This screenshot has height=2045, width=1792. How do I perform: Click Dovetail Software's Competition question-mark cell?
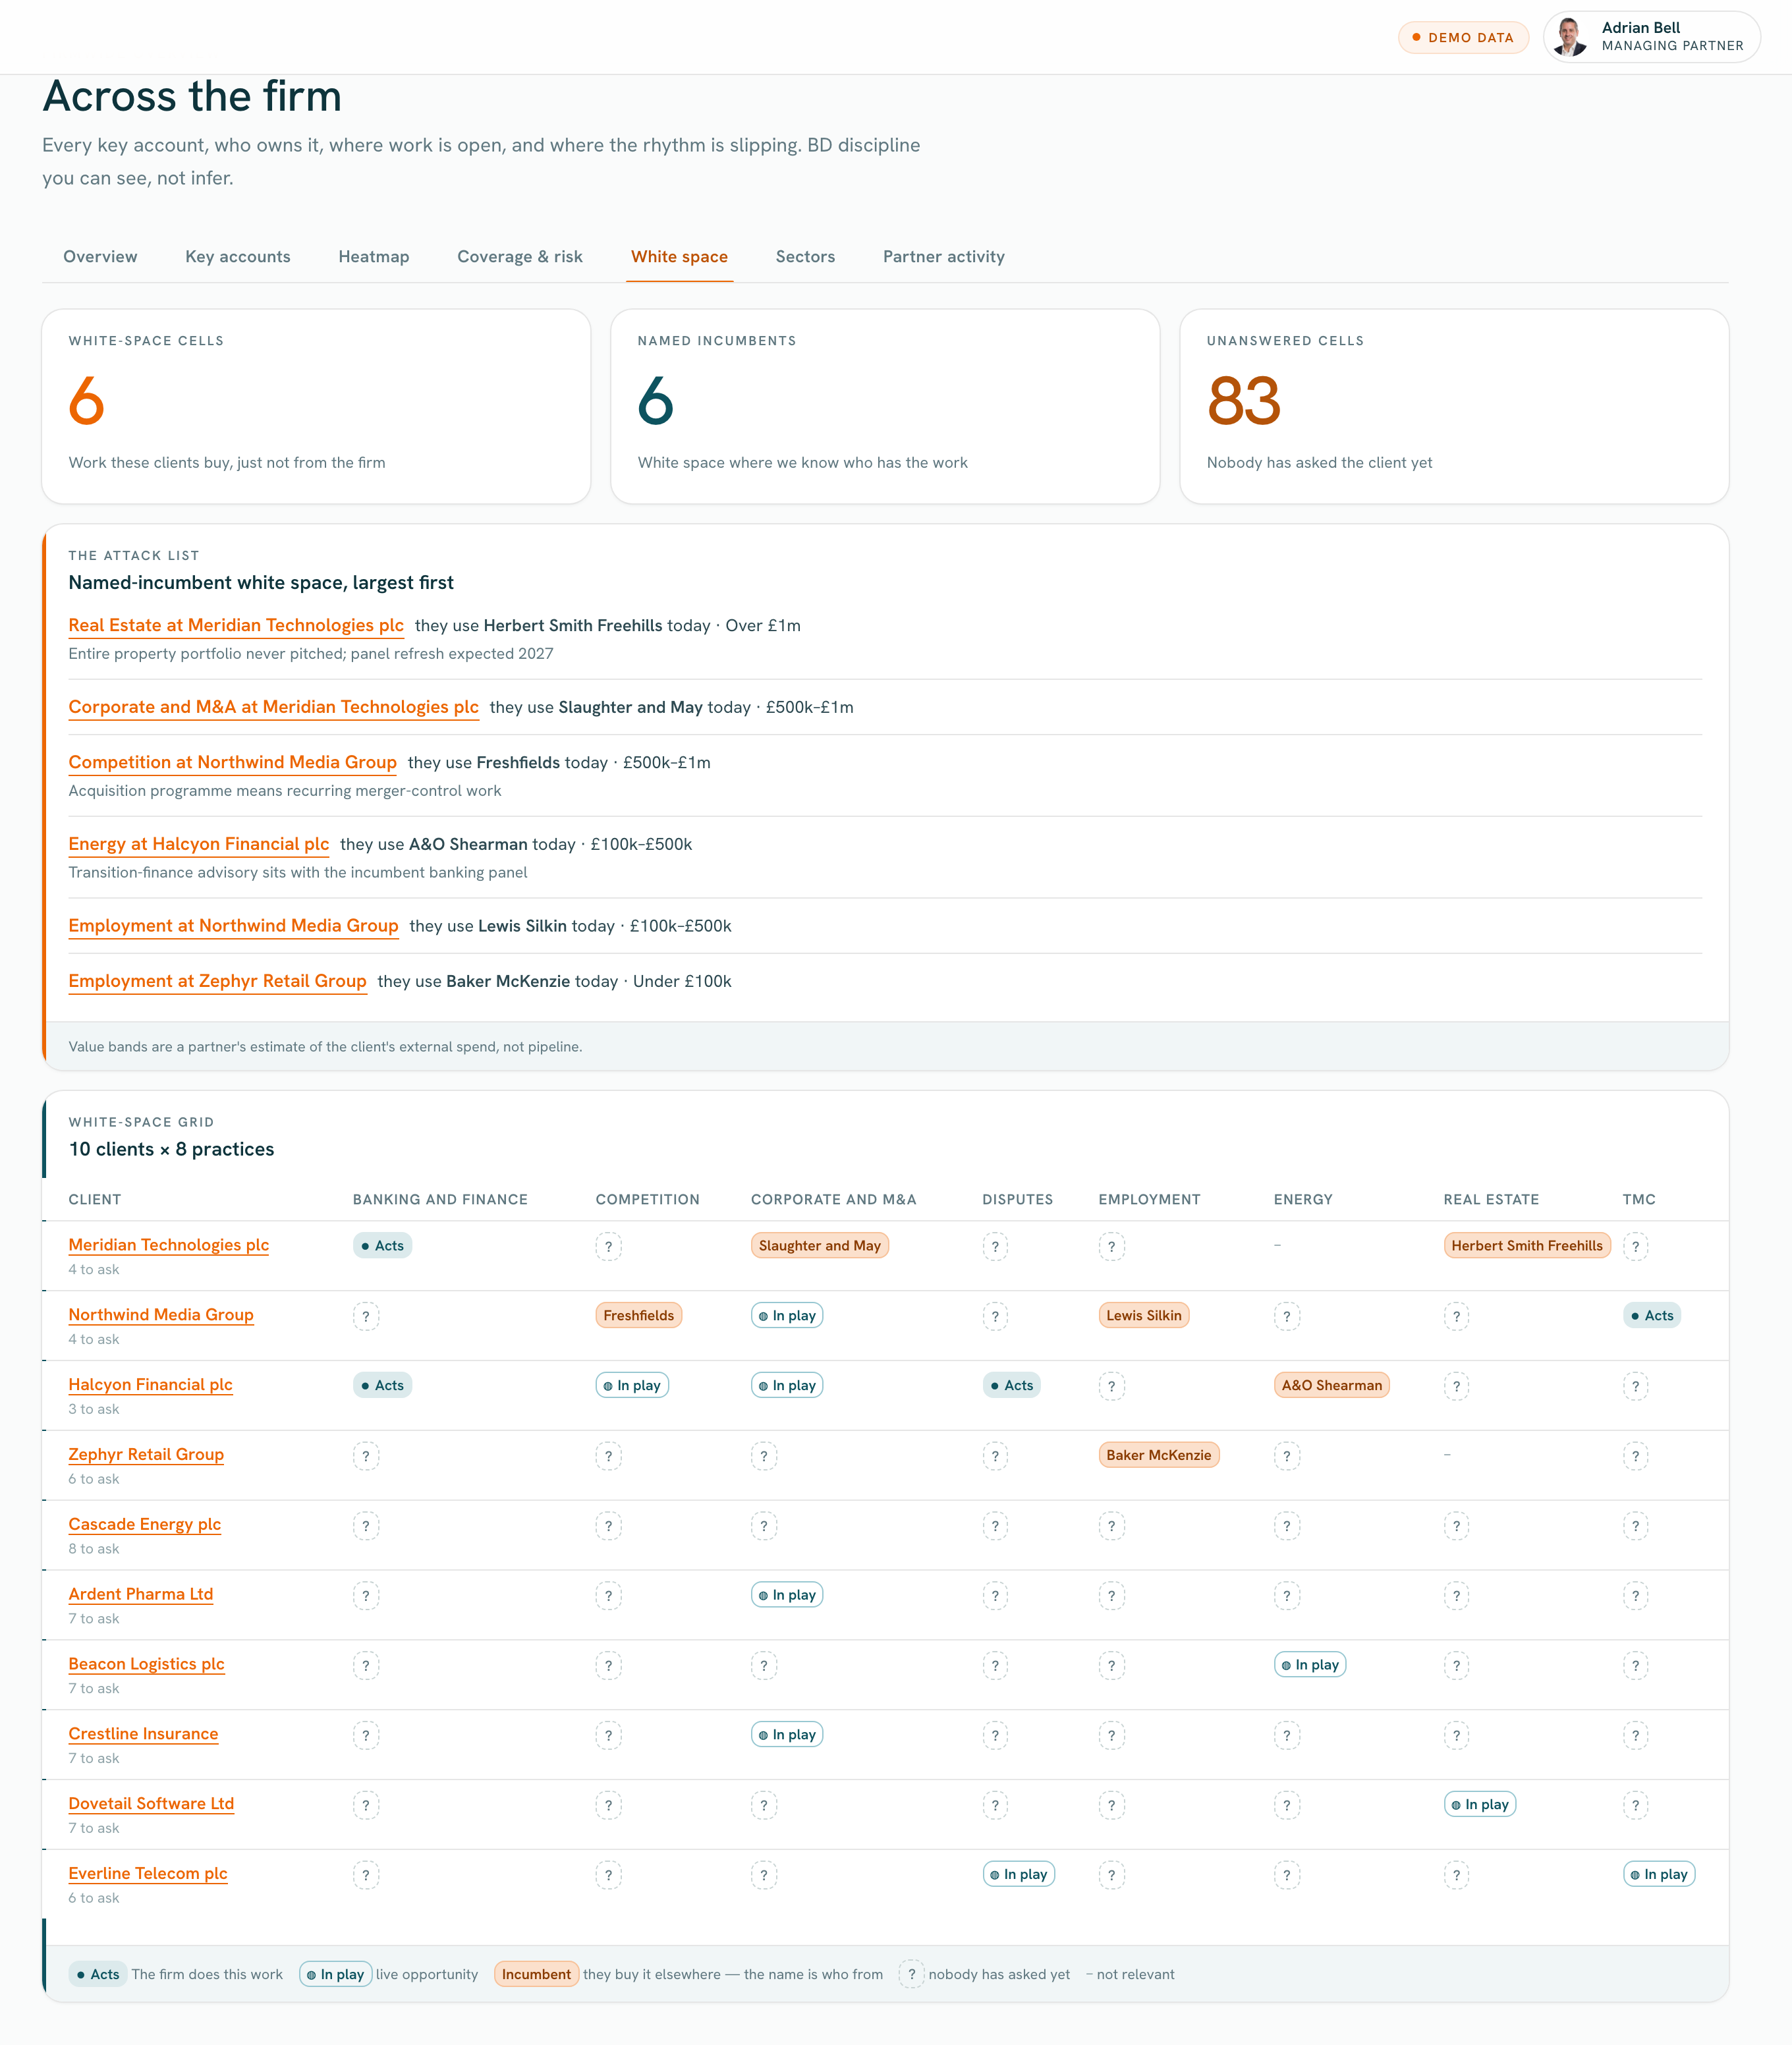609,1806
